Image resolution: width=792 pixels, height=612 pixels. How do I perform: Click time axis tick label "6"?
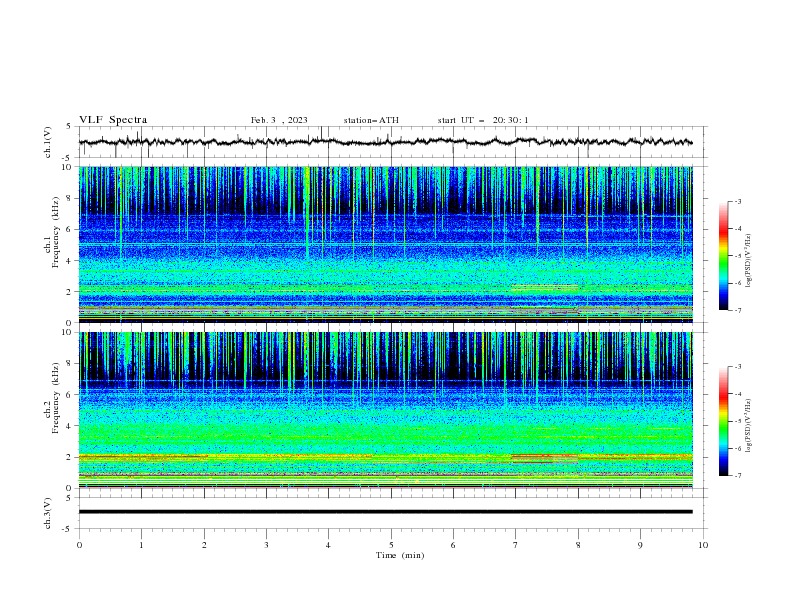pos(453,545)
